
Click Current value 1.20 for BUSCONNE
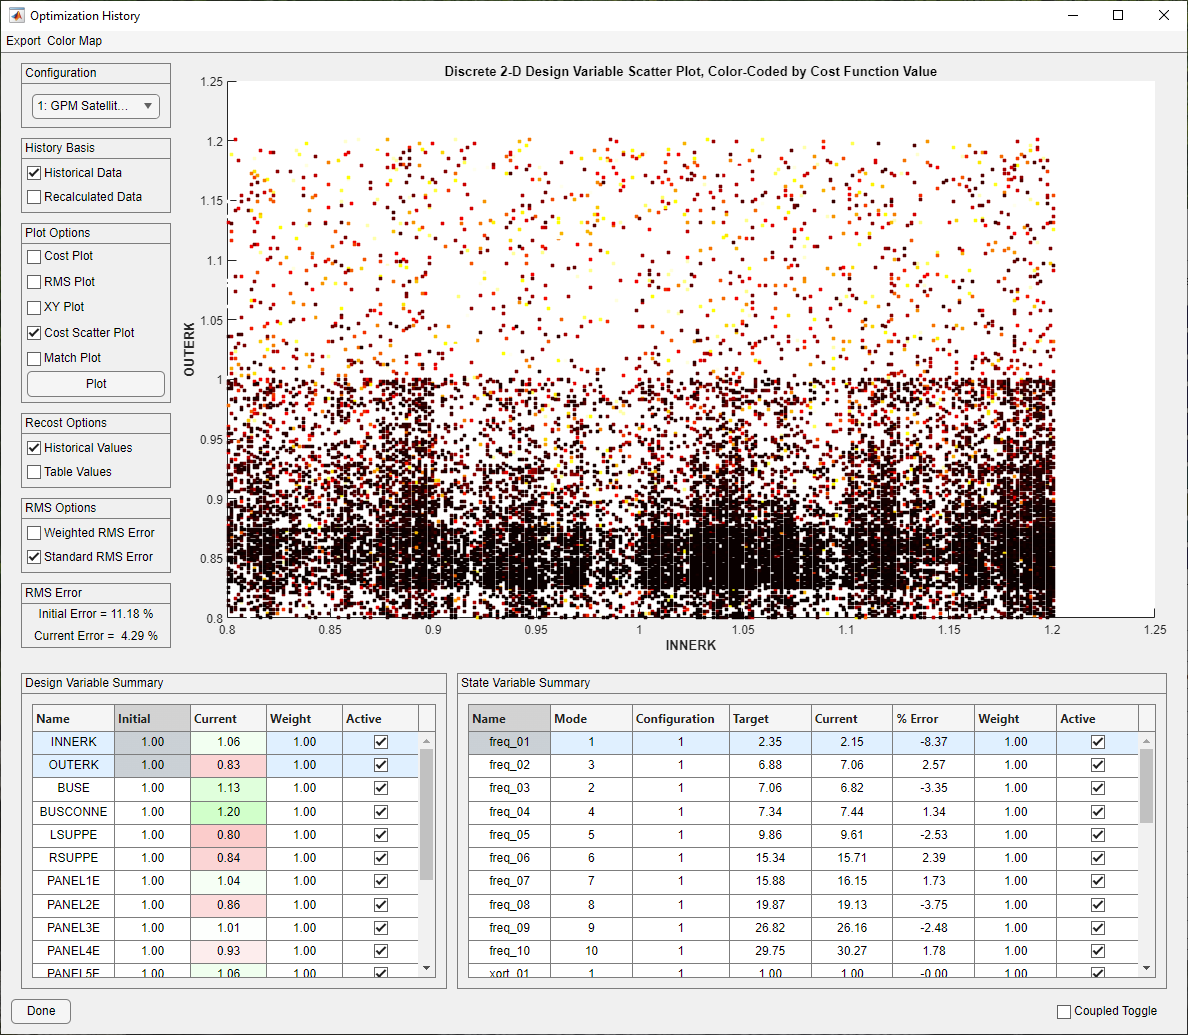[228, 811]
